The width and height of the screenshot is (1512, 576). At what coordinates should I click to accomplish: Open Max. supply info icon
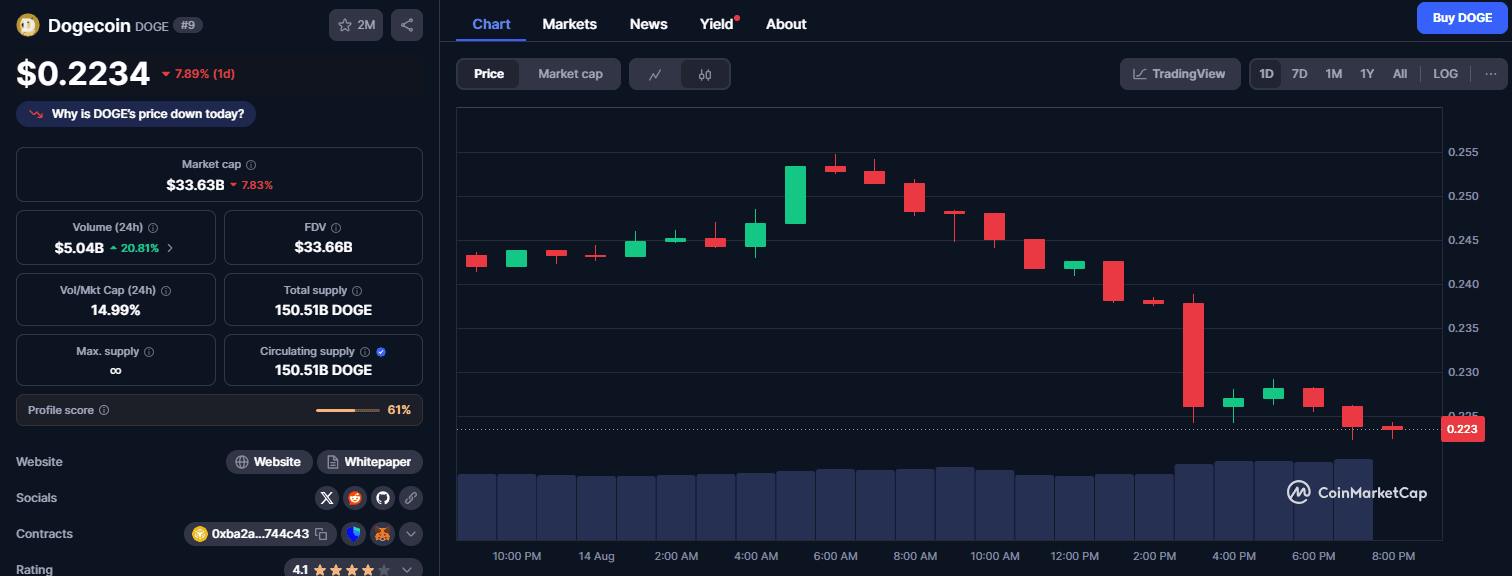pyautogui.click(x=149, y=352)
